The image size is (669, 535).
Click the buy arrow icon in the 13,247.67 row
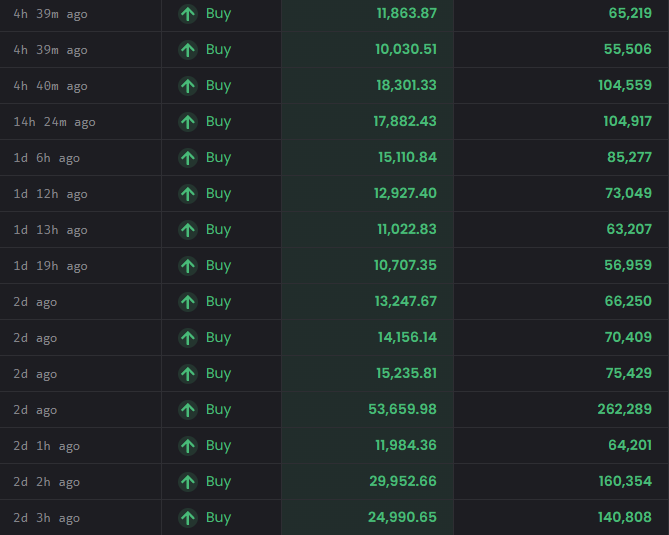point(188,302)
